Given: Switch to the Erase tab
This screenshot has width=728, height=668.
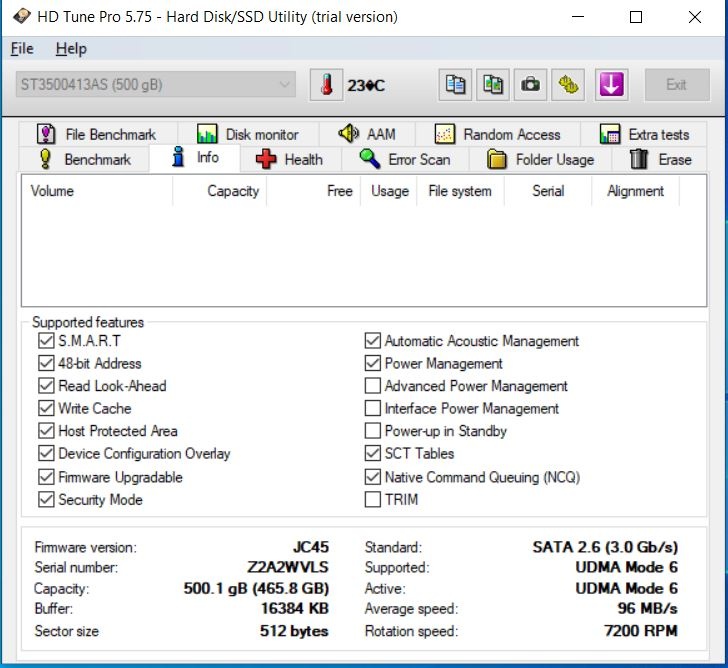Looking at the screenshot, I should tap(660, 159).
